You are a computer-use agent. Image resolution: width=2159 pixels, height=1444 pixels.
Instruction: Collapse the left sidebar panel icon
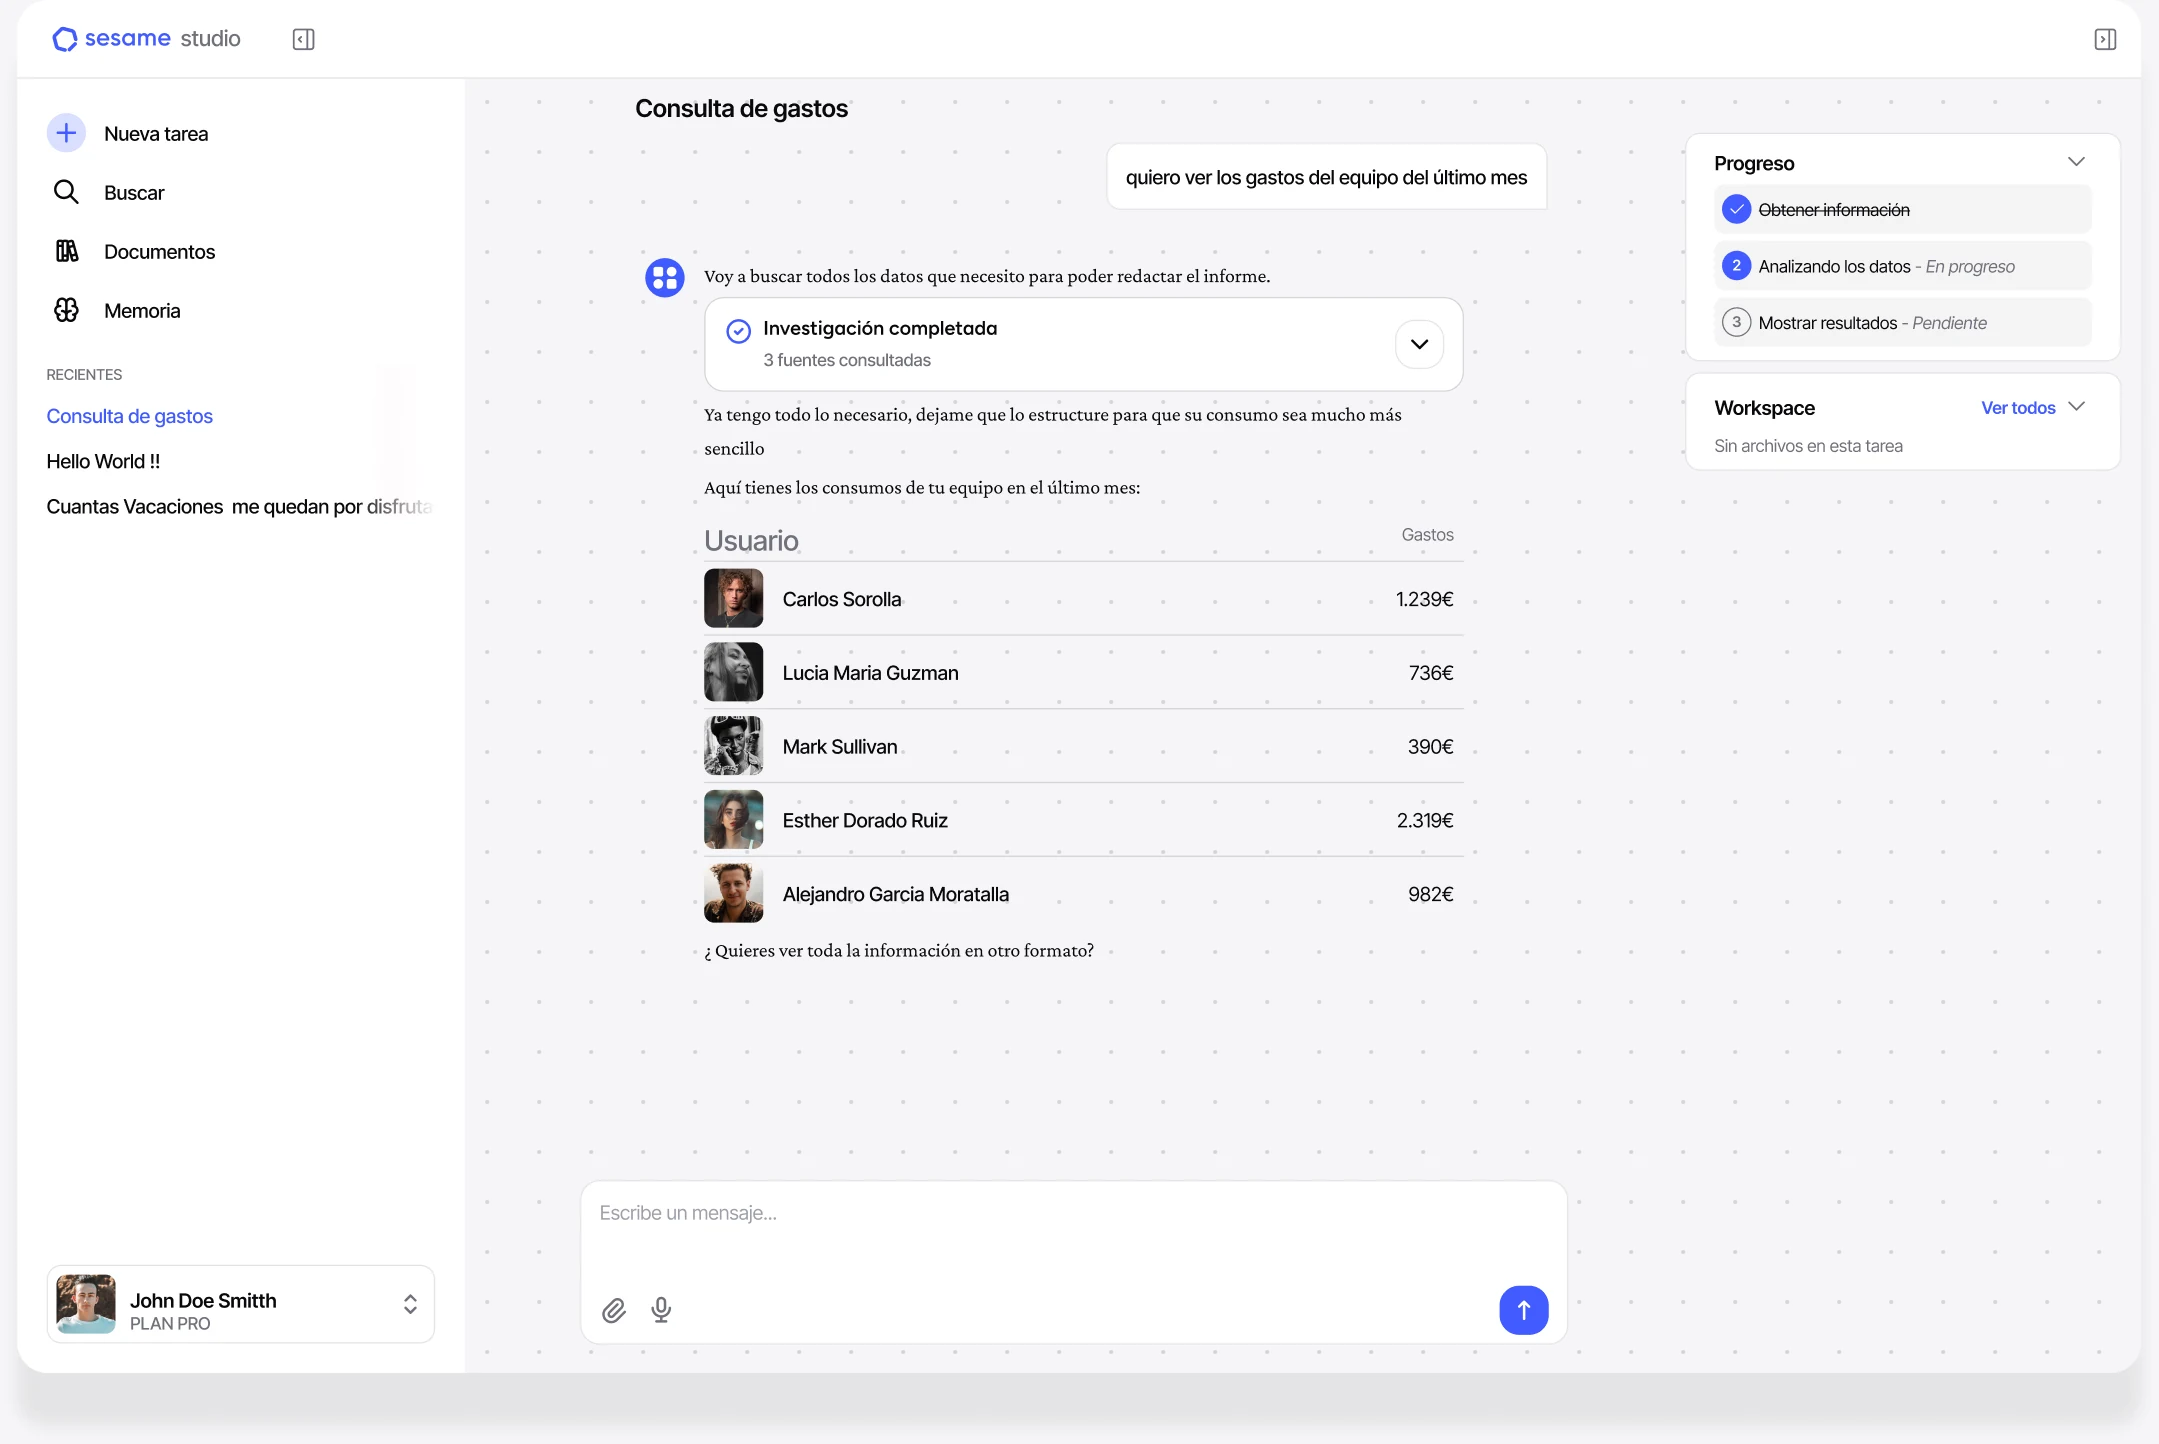[x=303, y=39]
